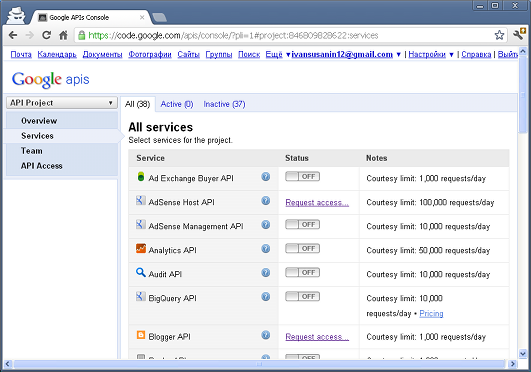Click the browser back arrow
This screenshot has height=372, width=531.
pyautogui.click(x=13, y=35)
